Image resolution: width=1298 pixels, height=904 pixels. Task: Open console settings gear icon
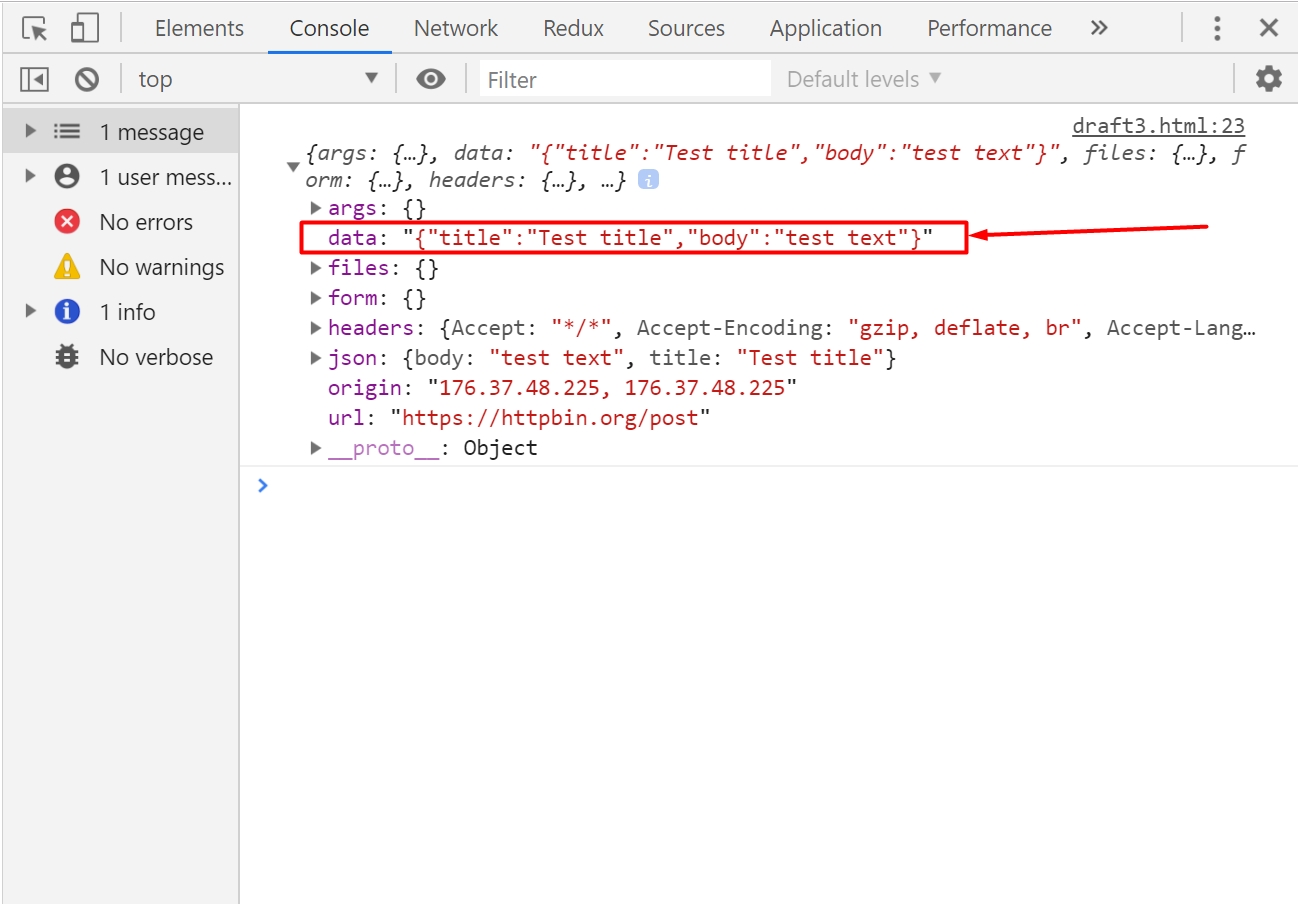pos(1268,79)
